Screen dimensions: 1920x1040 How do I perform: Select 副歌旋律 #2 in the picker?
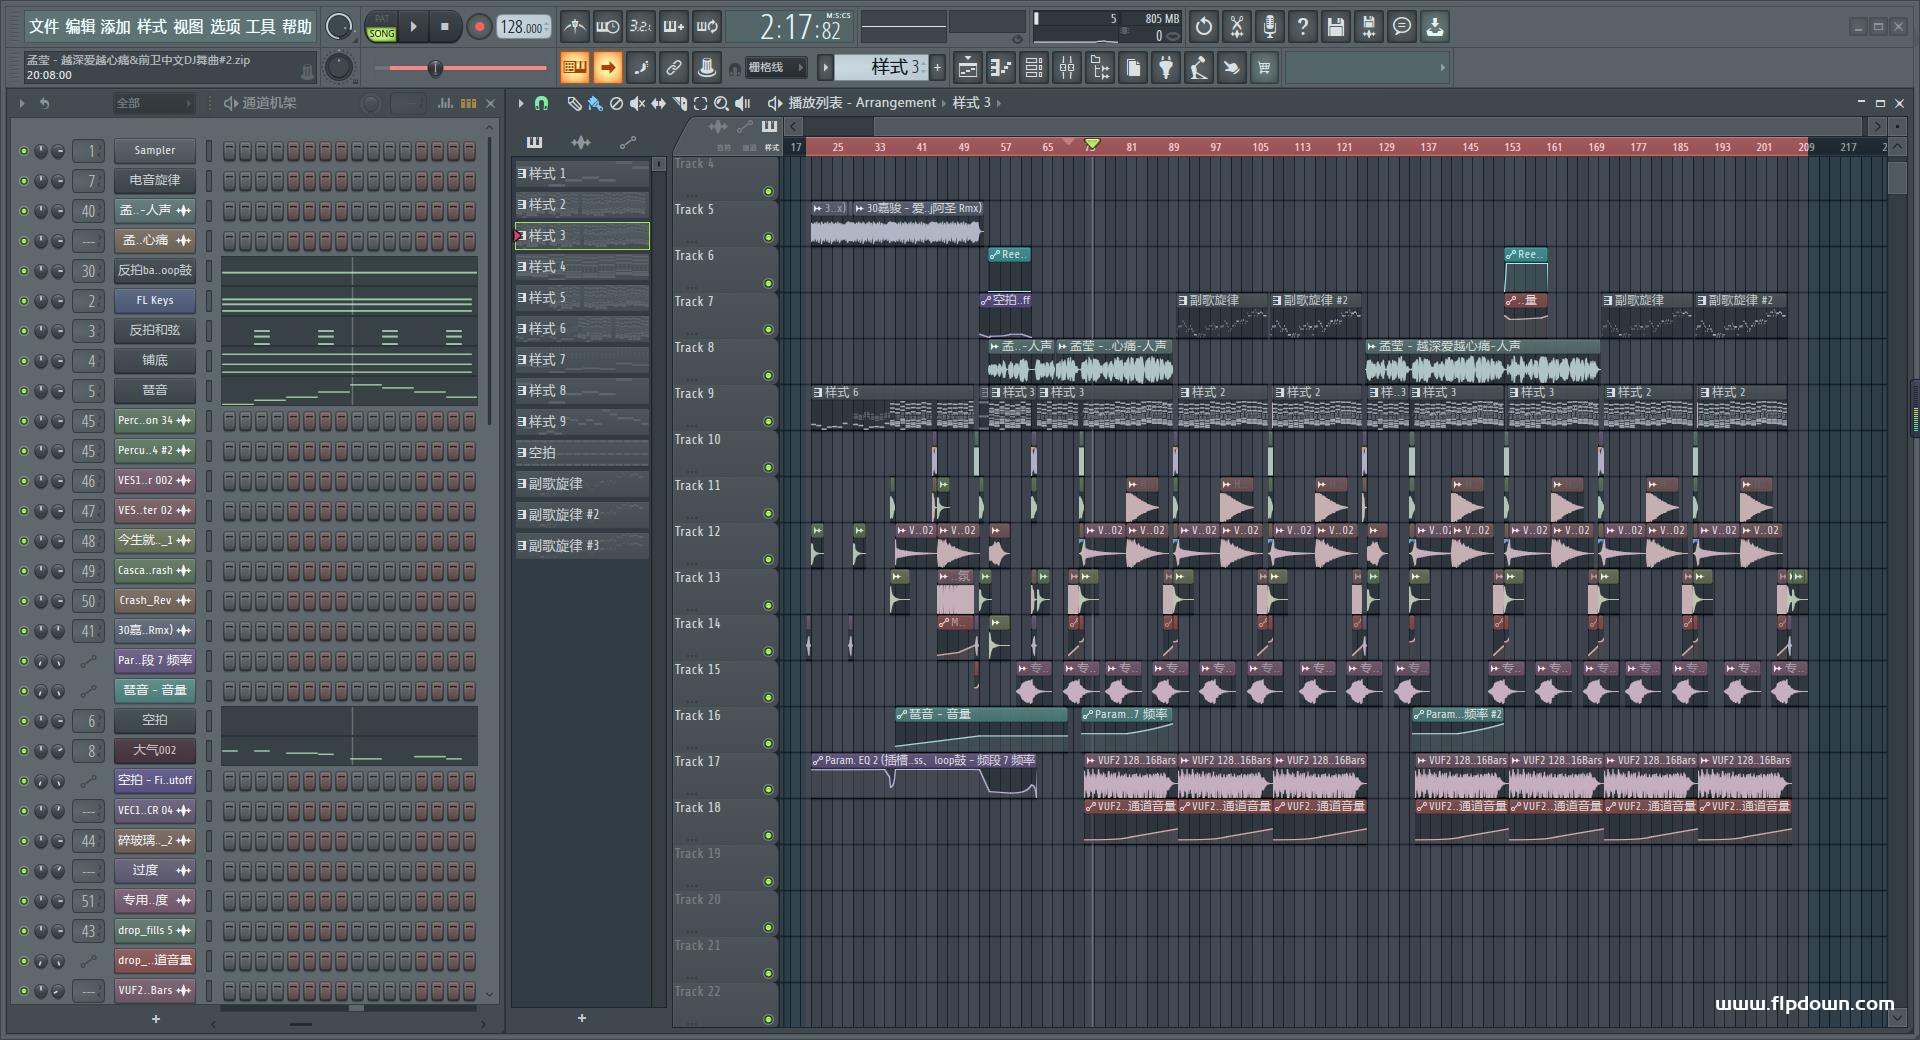point(582,515)
